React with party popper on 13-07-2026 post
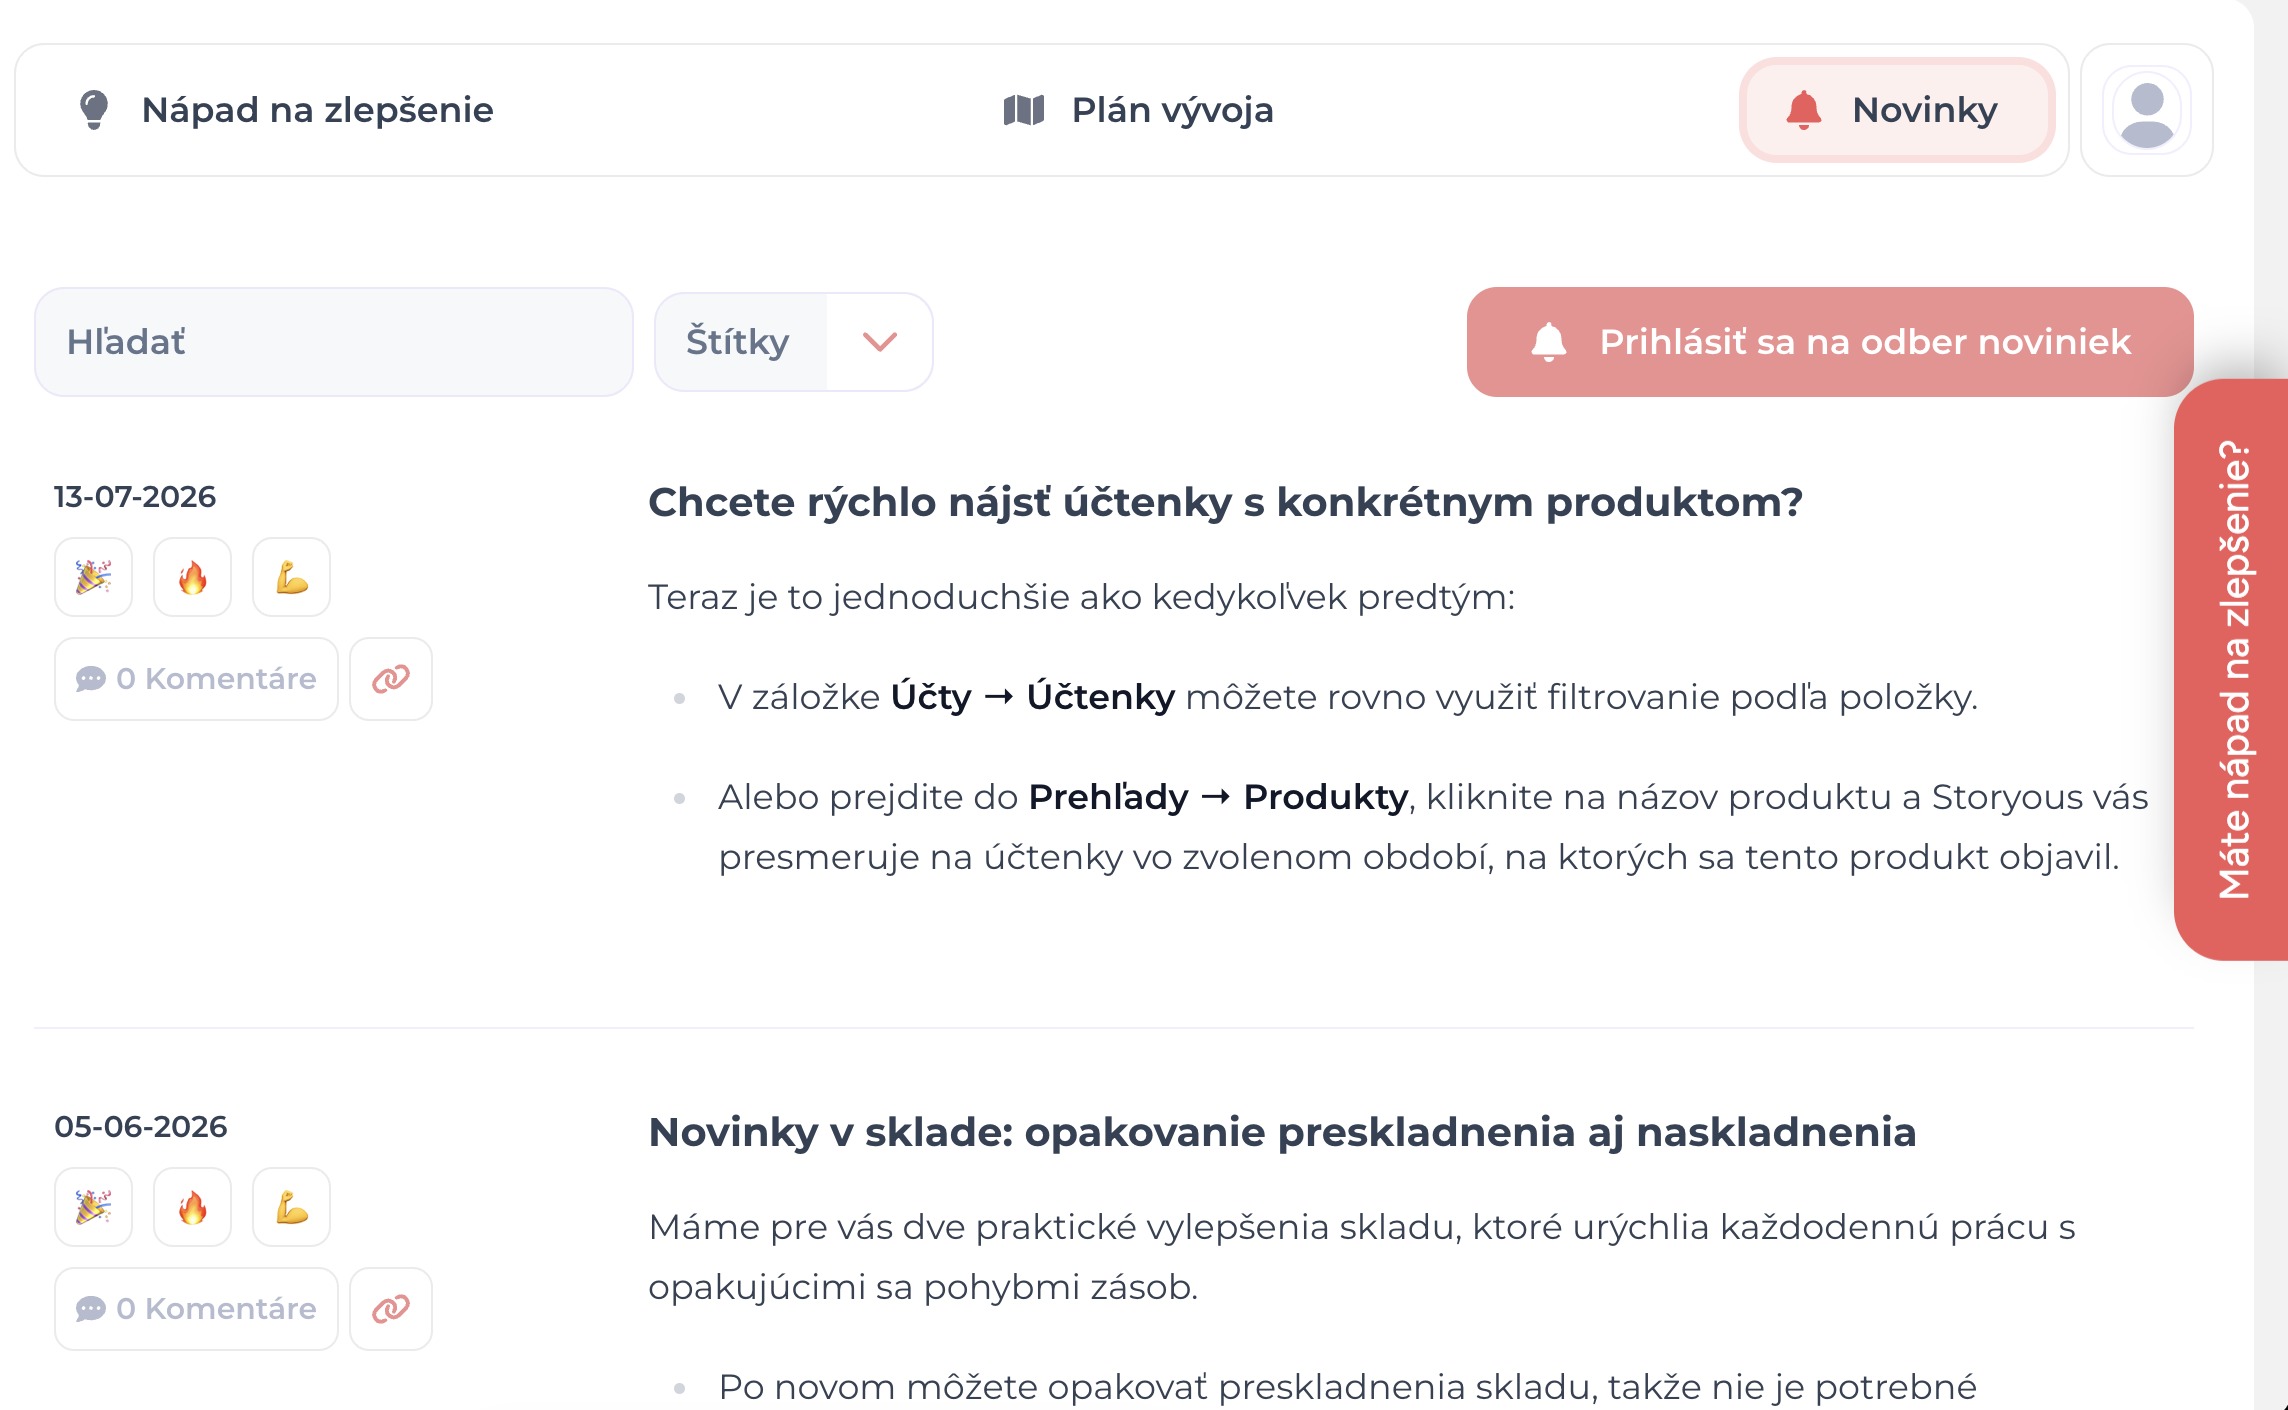Screen dimensions: 2288x1410 point(93,577)
